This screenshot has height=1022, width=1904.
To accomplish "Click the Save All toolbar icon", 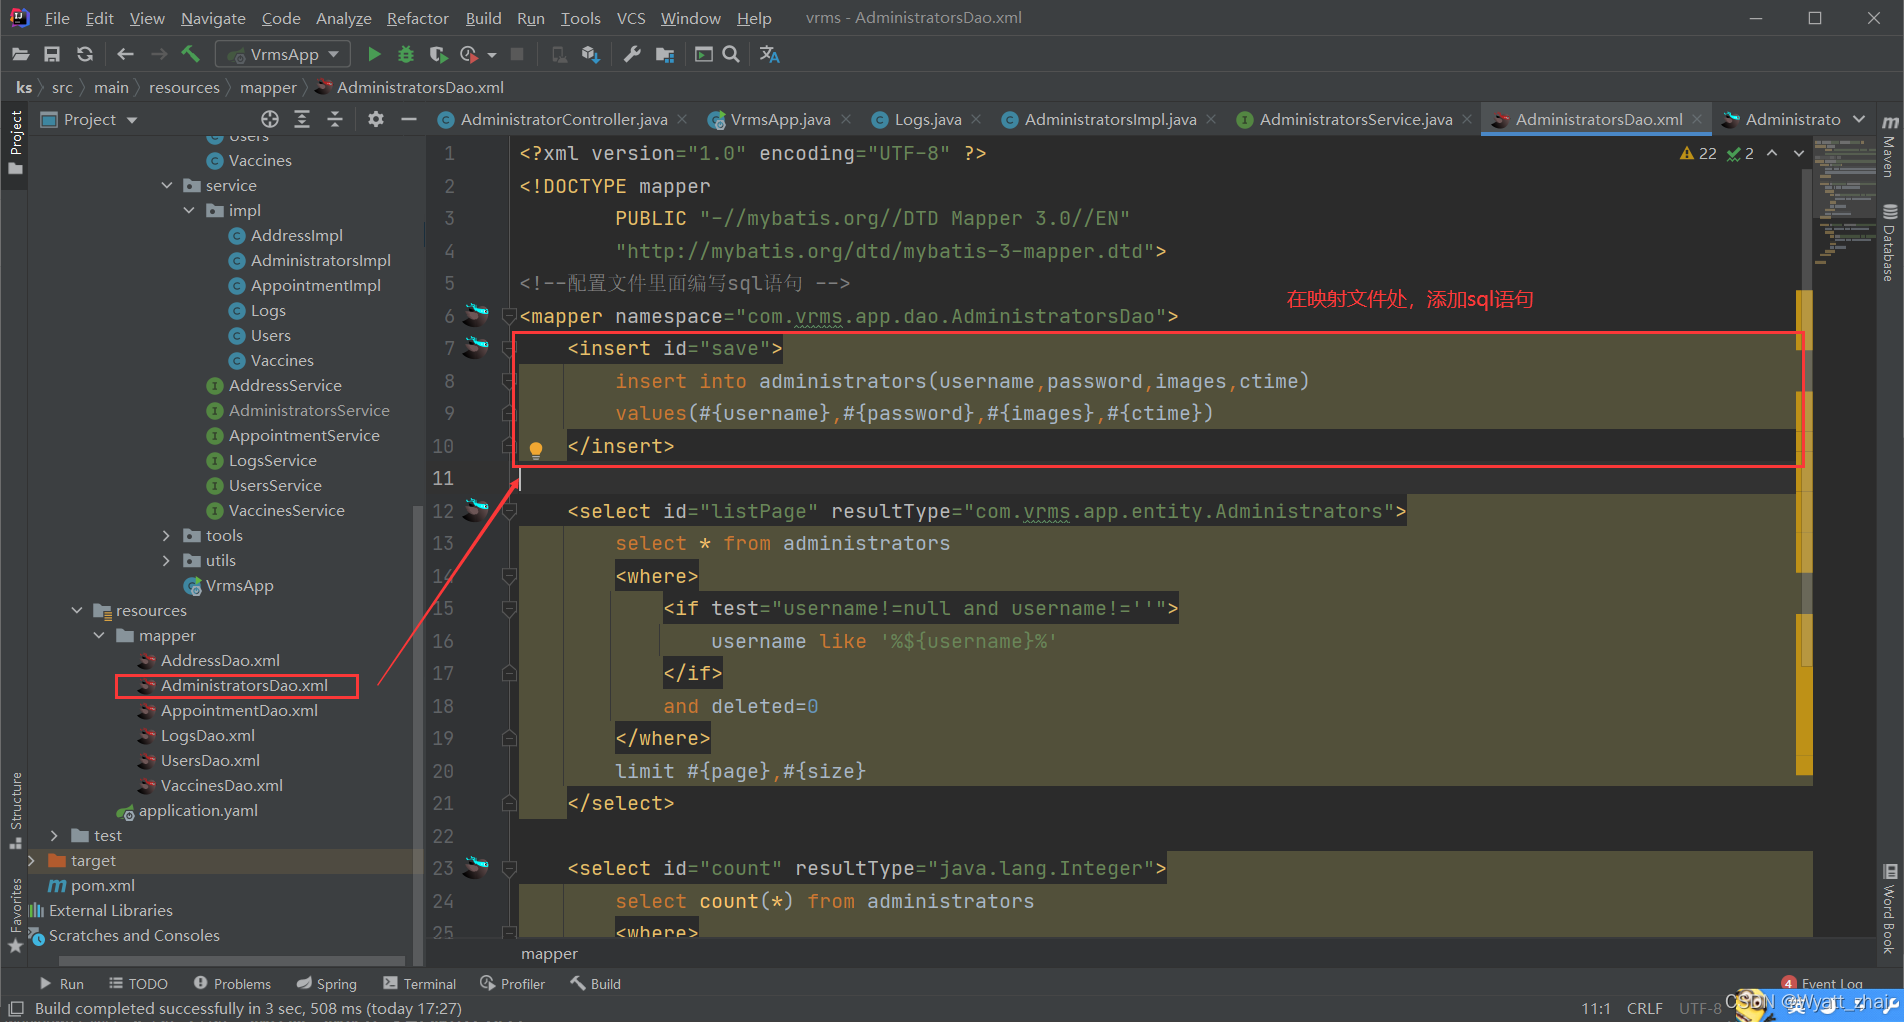I will point(52,54).
